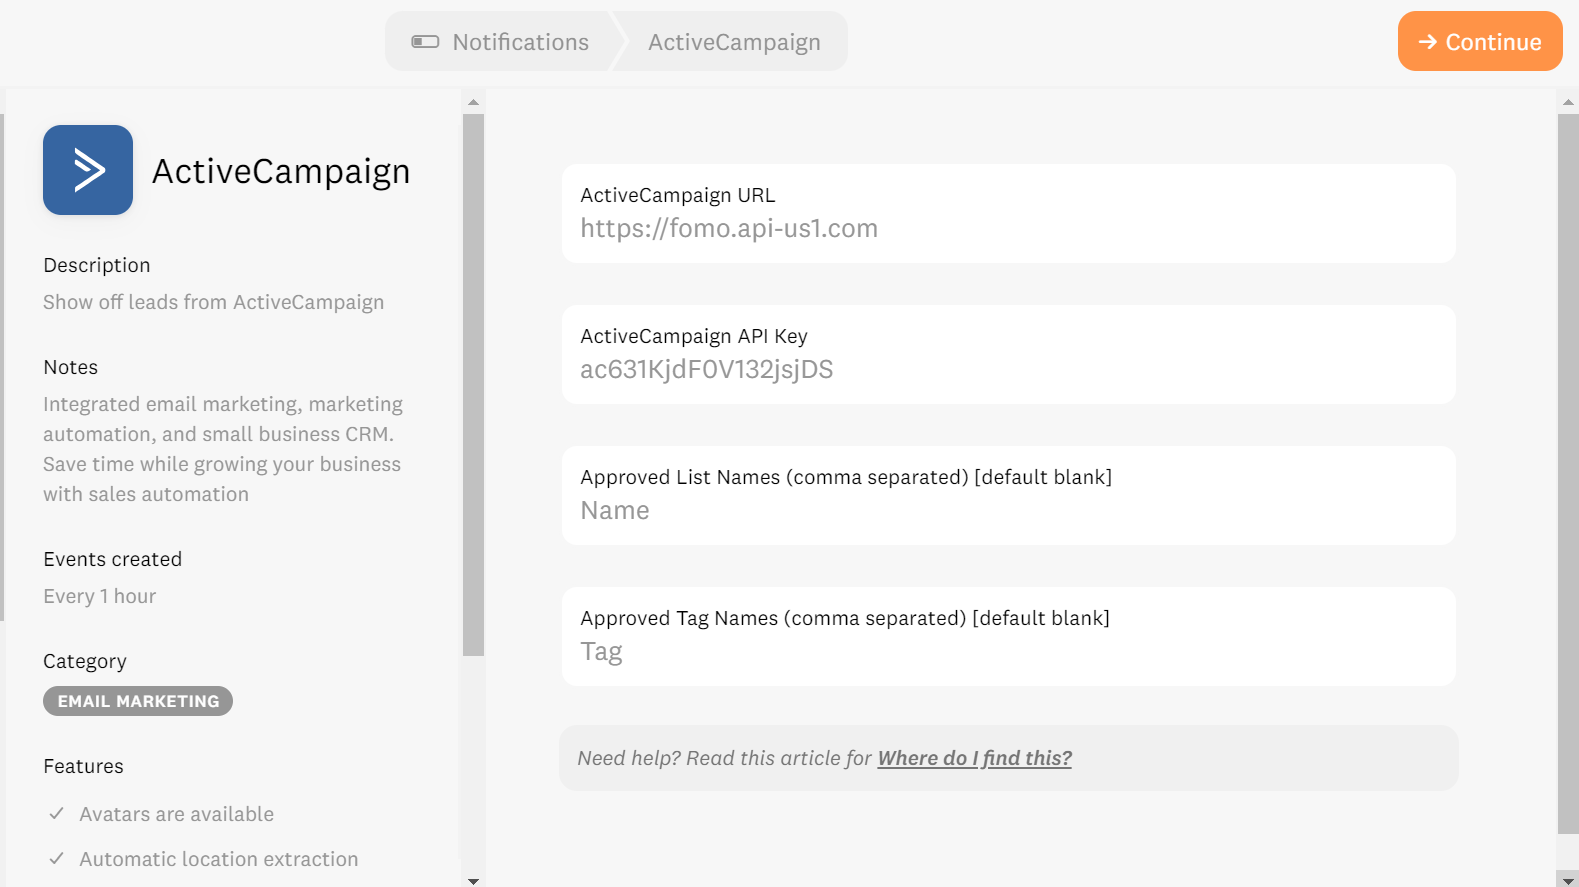Click the 'Features' heading
The image size is (1579, 887).
pyautogui.click(x=84, y=766)
